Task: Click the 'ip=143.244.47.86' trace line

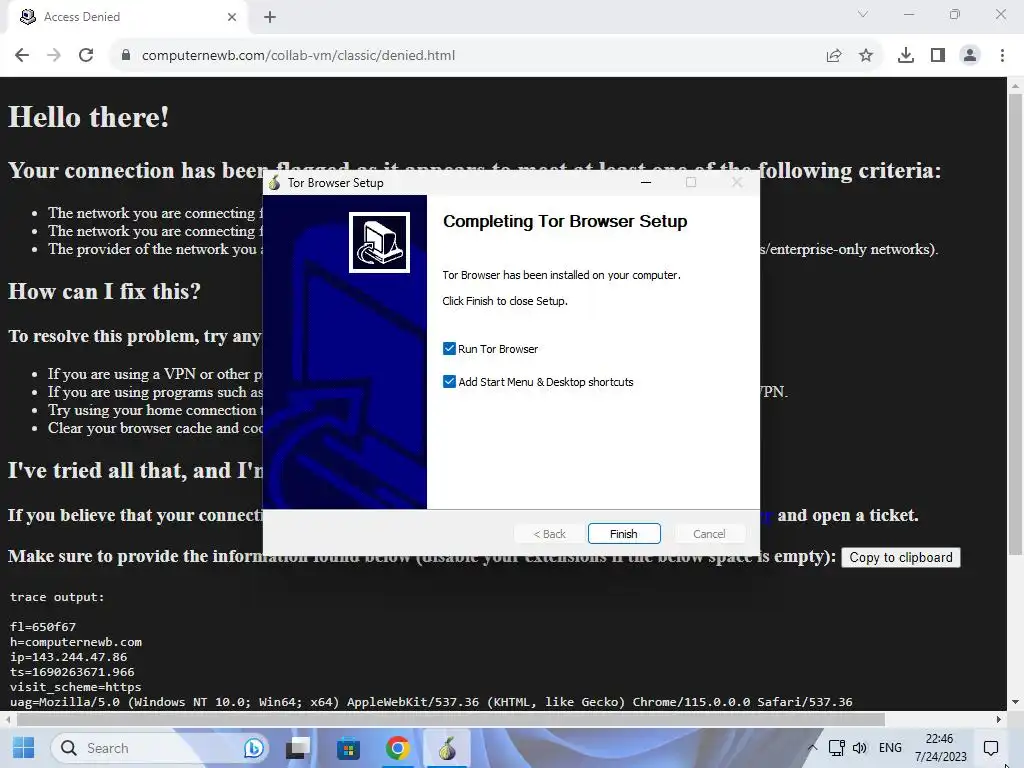Action: [69, 657]
